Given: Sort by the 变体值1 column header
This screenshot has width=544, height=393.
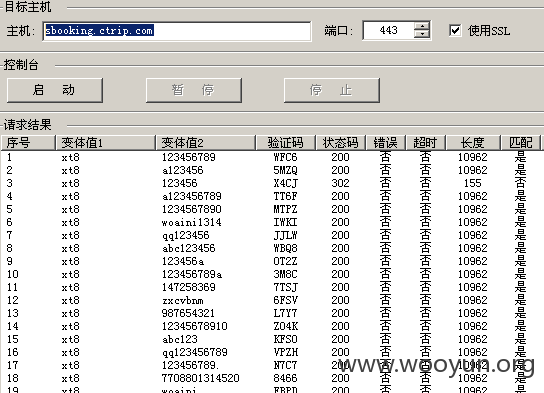Looking at the screenshot, I should point(105,143).
